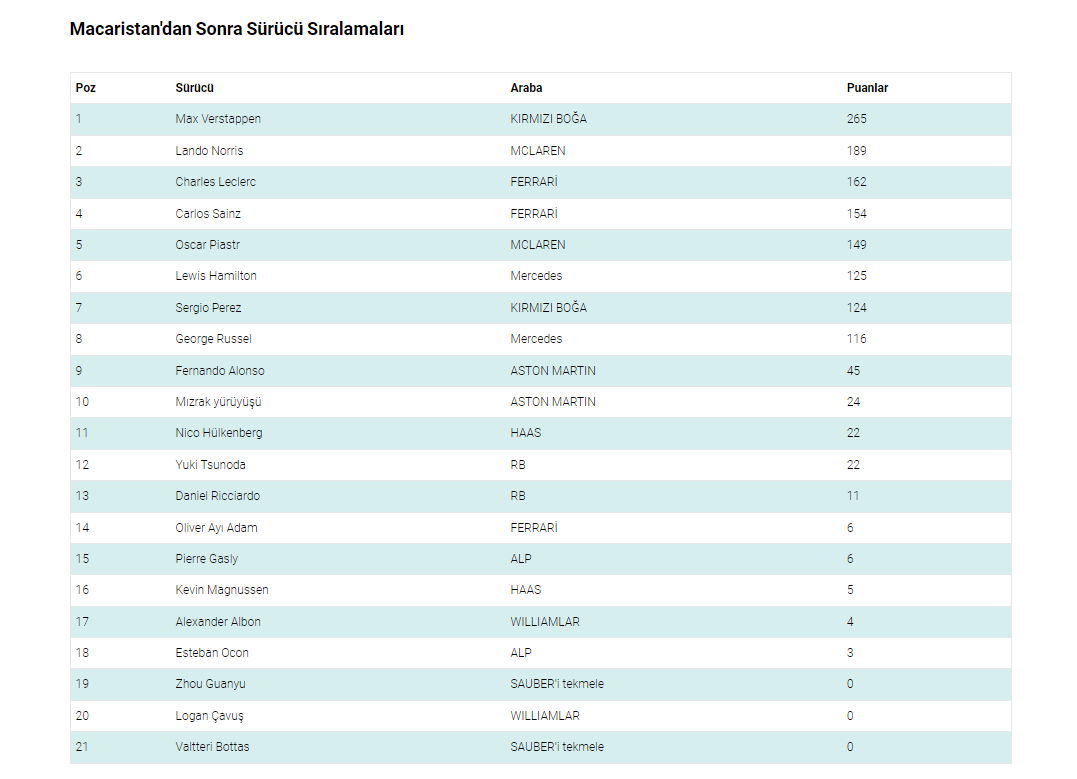Click HAAS in Kevin Magnussen's row
This screenshot has width=1077, height=779.
point(525,590)
